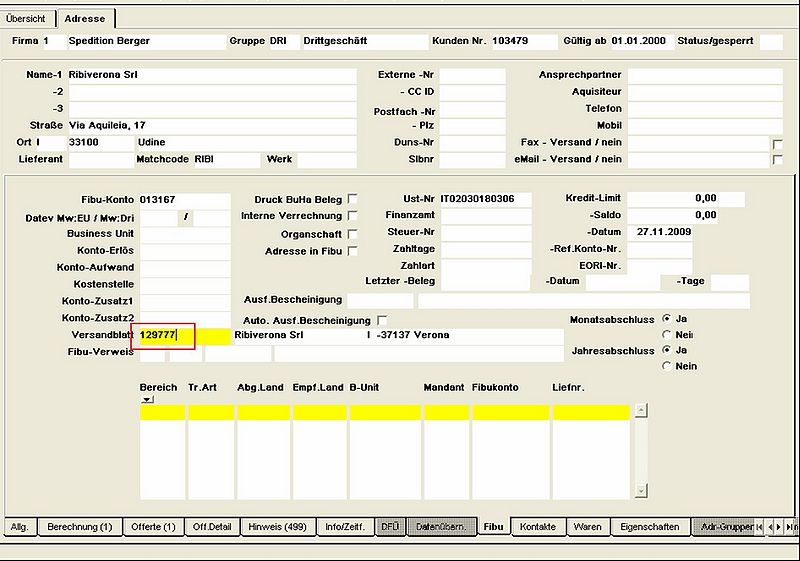
Task: Choose Ja for Jahresabschluss
Action: [x=666, y=350]
